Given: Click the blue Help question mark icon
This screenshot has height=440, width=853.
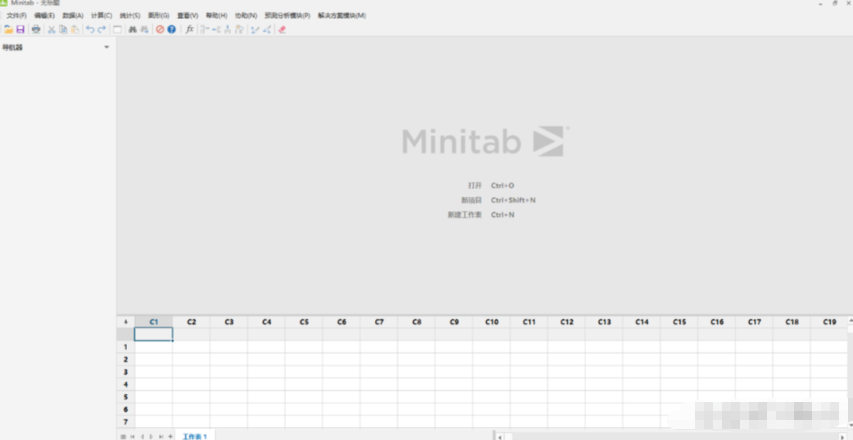Looking at the screenshot, I should click(171, 29).
